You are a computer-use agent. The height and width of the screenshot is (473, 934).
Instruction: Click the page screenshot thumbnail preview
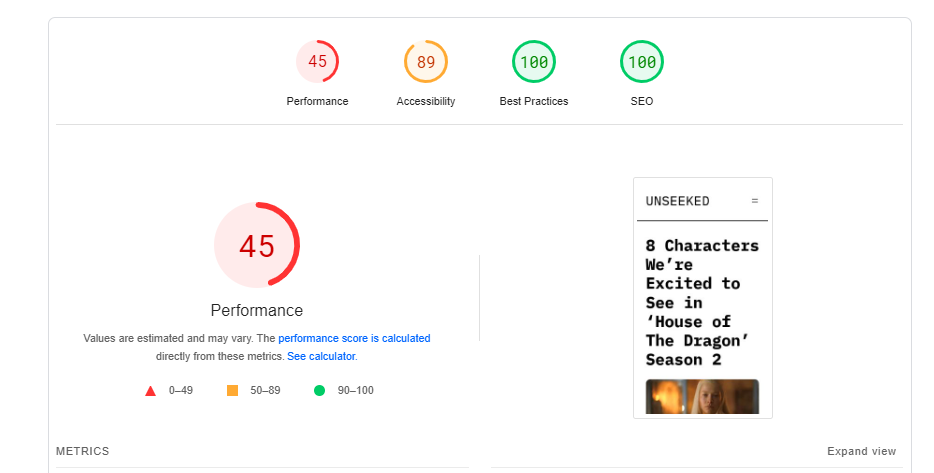click(x=703, y=298)
